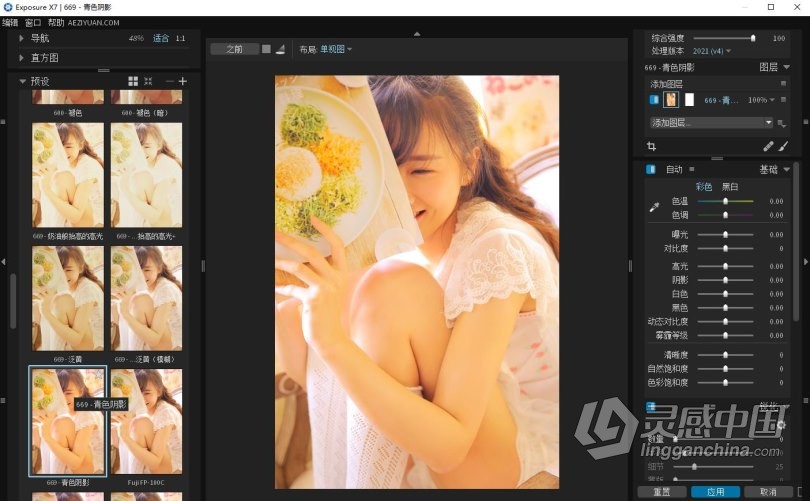Open the 单视图 layout dropdown
This screenshot has height=501, width=810.
pos(336,49)
